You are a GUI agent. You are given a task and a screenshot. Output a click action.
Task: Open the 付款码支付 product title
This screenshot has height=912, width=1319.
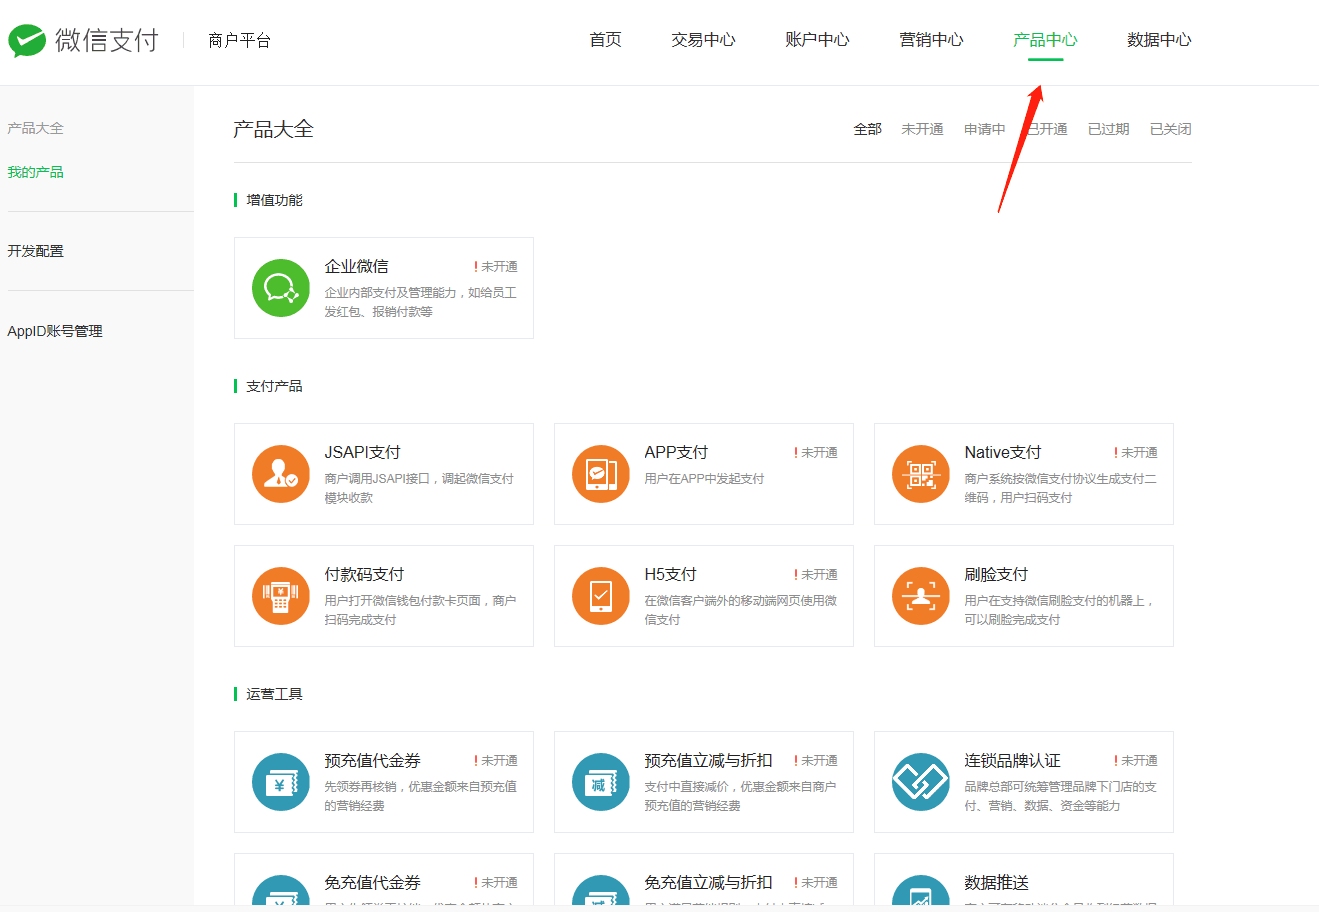click(364, 574)
